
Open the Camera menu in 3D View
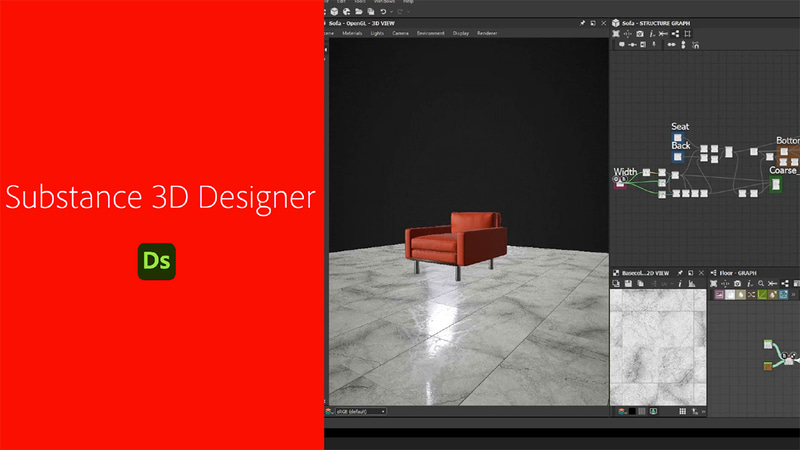point(401,33)
